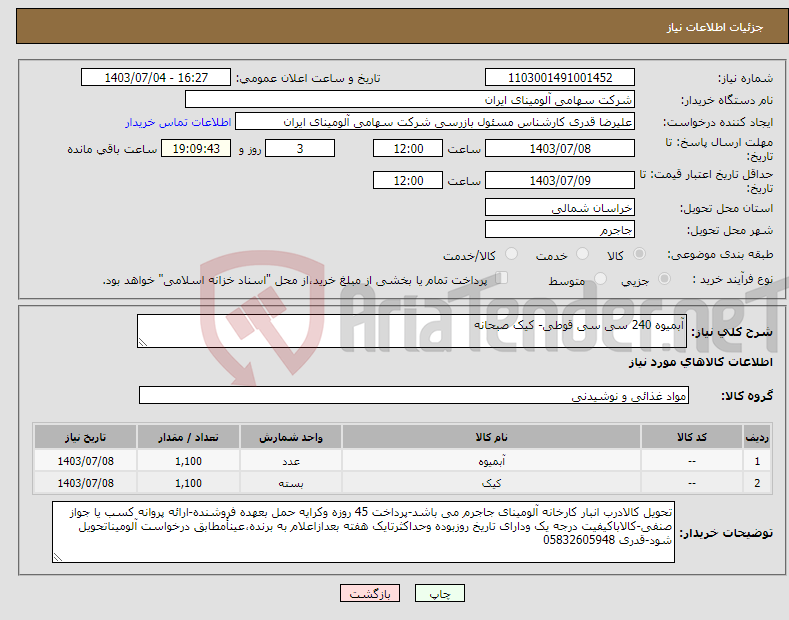
Task: Select the جزیی purchase type radio
Action: point(664,279)
